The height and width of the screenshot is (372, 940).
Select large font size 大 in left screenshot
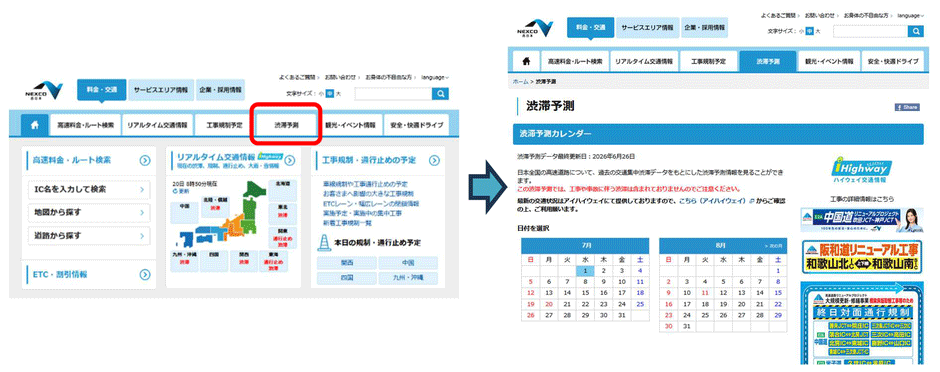[338, 93]
